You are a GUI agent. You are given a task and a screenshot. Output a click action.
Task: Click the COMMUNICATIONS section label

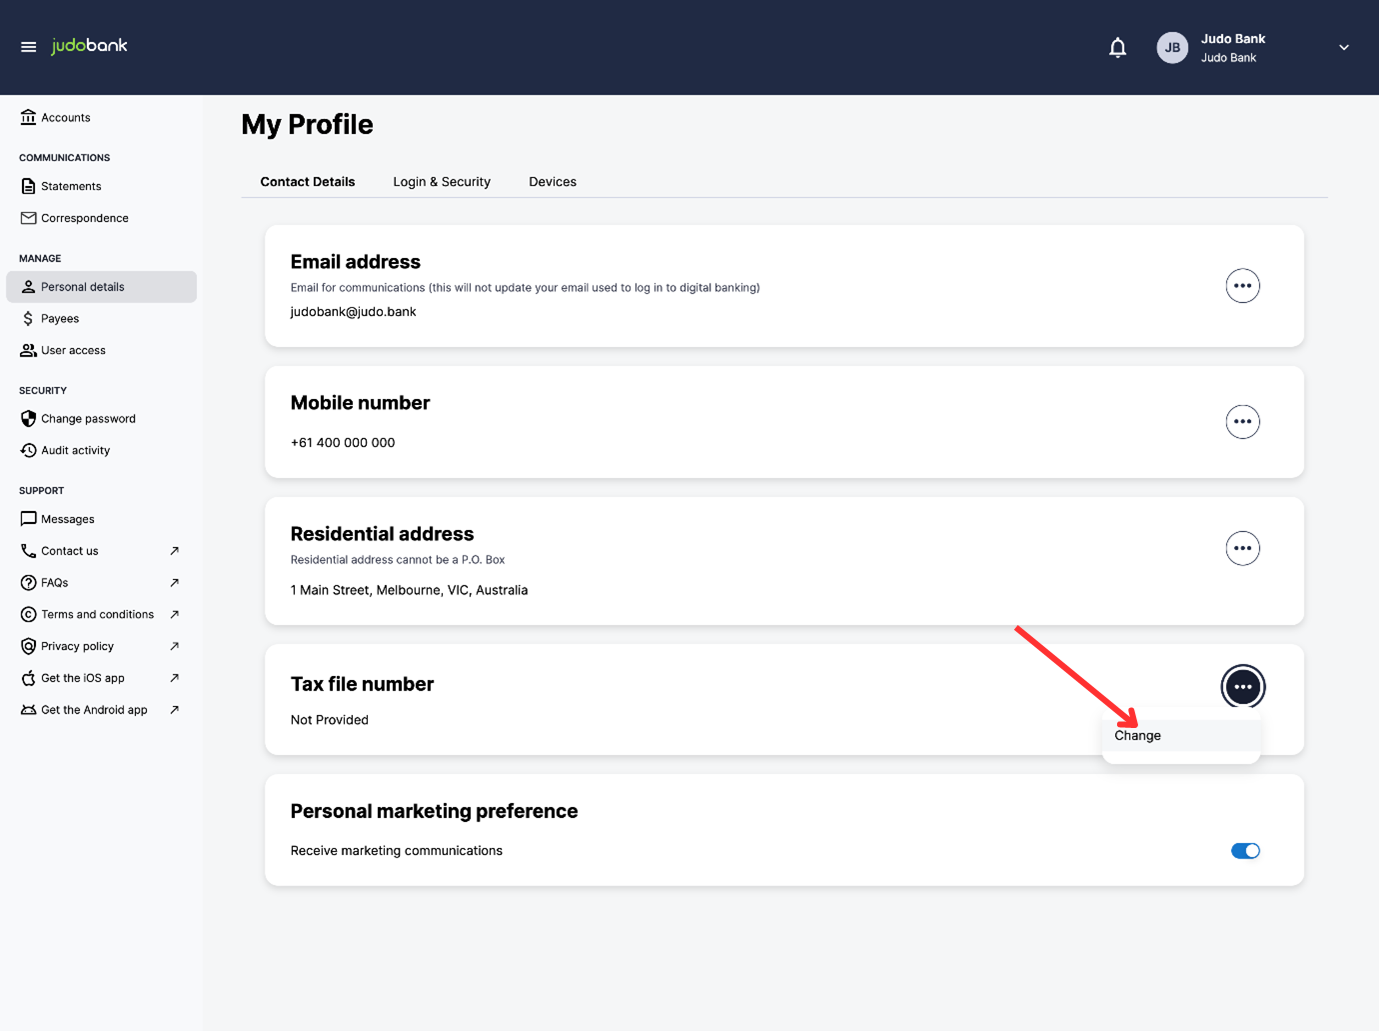[x=64, y=158]
